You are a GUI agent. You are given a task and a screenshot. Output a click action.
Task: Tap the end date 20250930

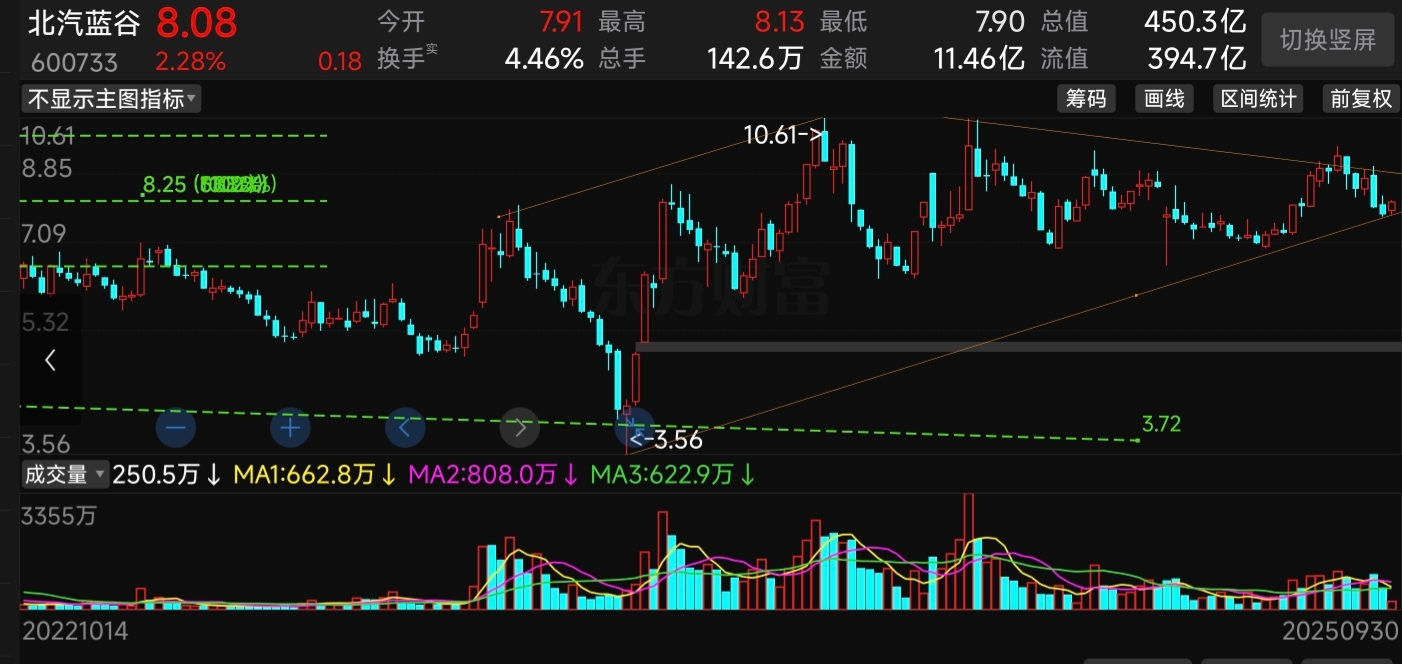click(1341, 633)
